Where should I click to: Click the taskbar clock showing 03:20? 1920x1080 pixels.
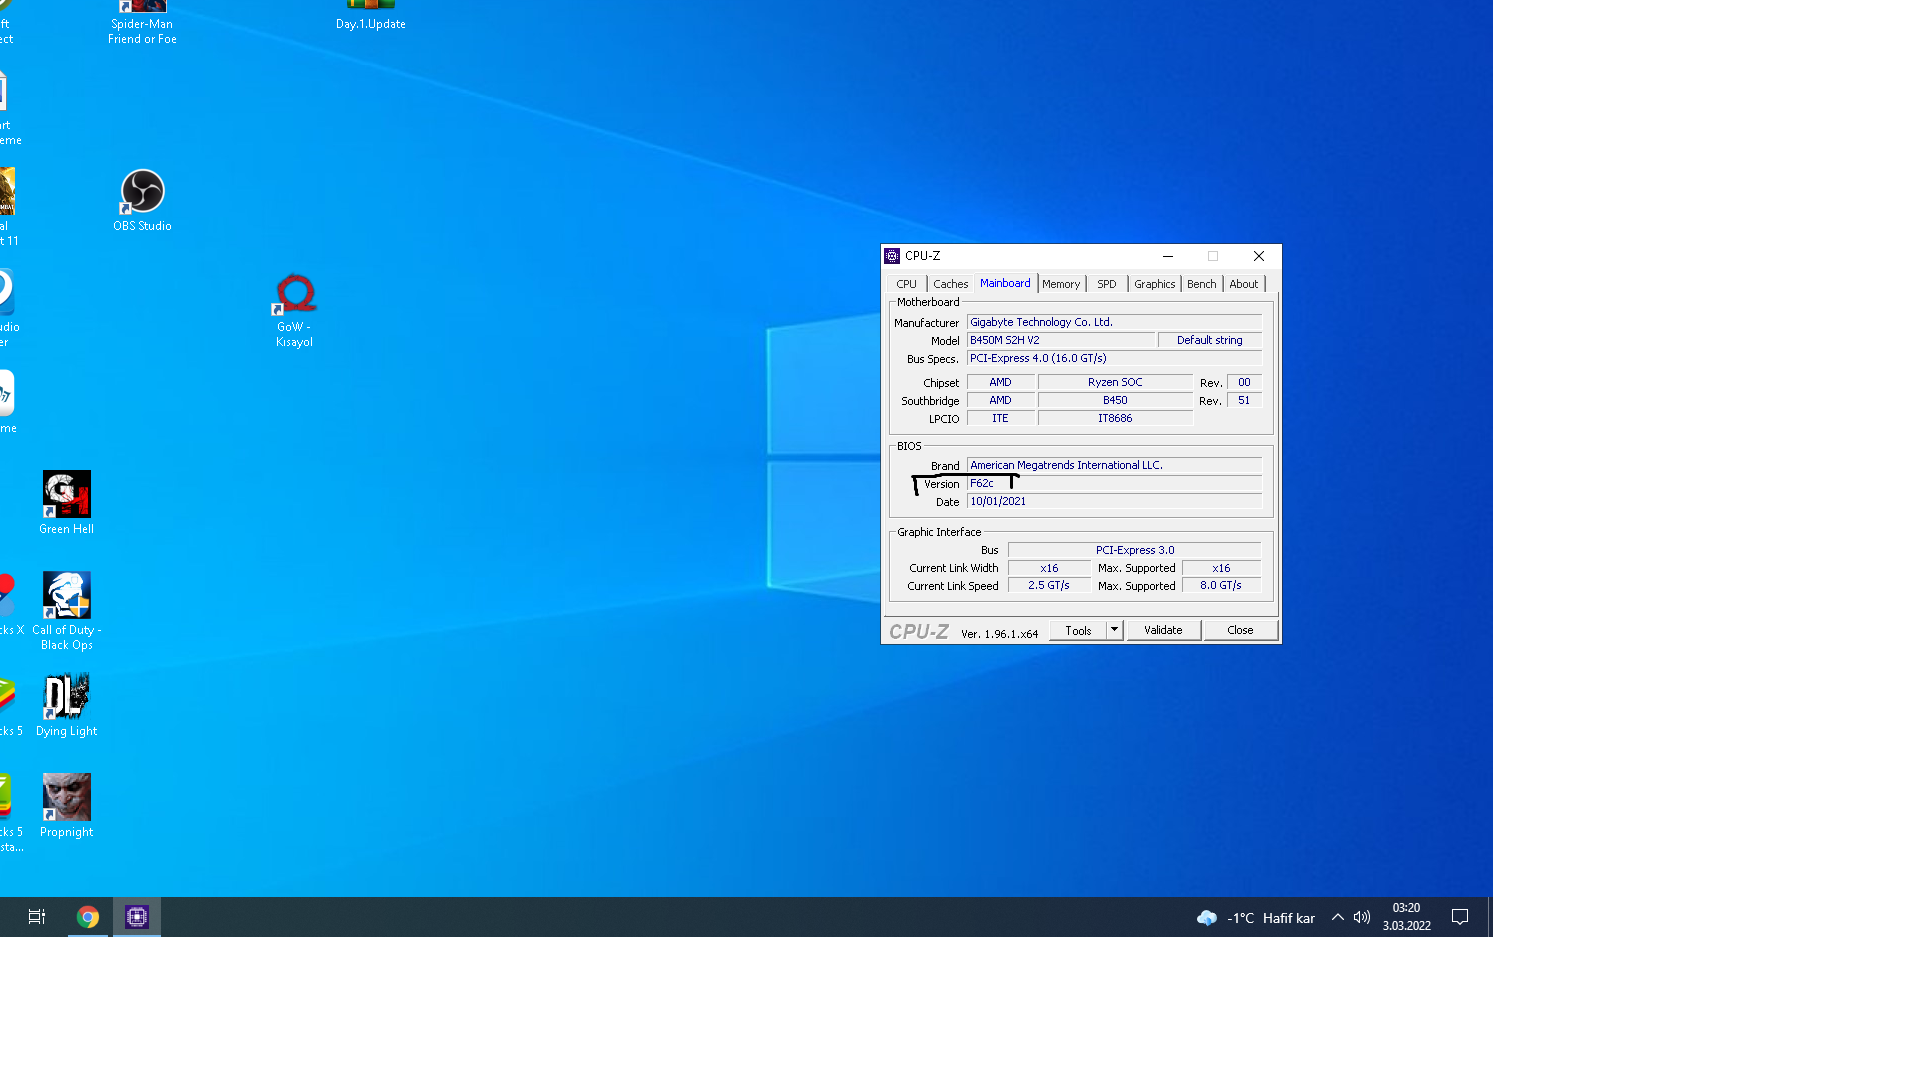[1406, 917]
